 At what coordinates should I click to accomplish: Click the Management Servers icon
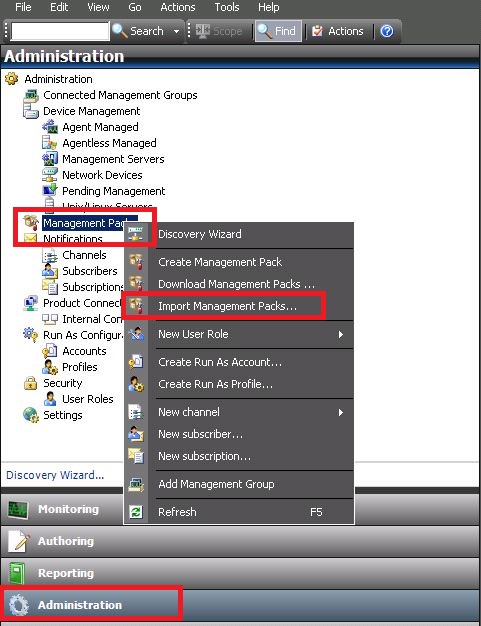[50, 159]
